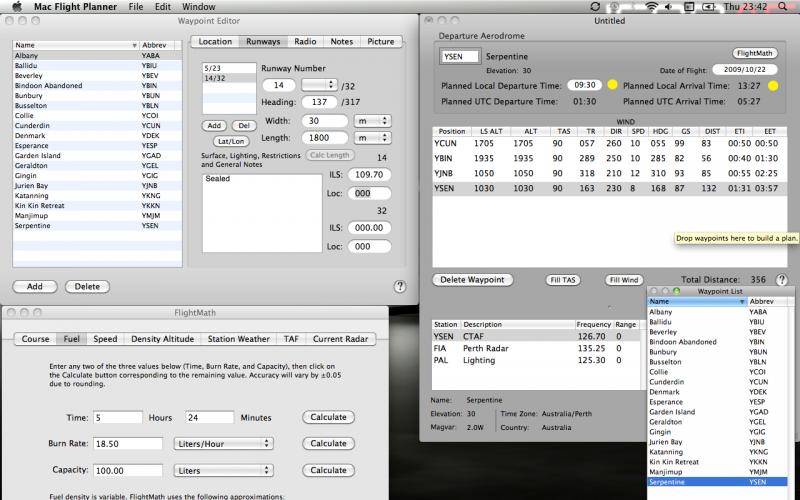The width and height of the screenshot is (800, 500).
Task: Click the Hours field showing 5
Action: [118, 417]
